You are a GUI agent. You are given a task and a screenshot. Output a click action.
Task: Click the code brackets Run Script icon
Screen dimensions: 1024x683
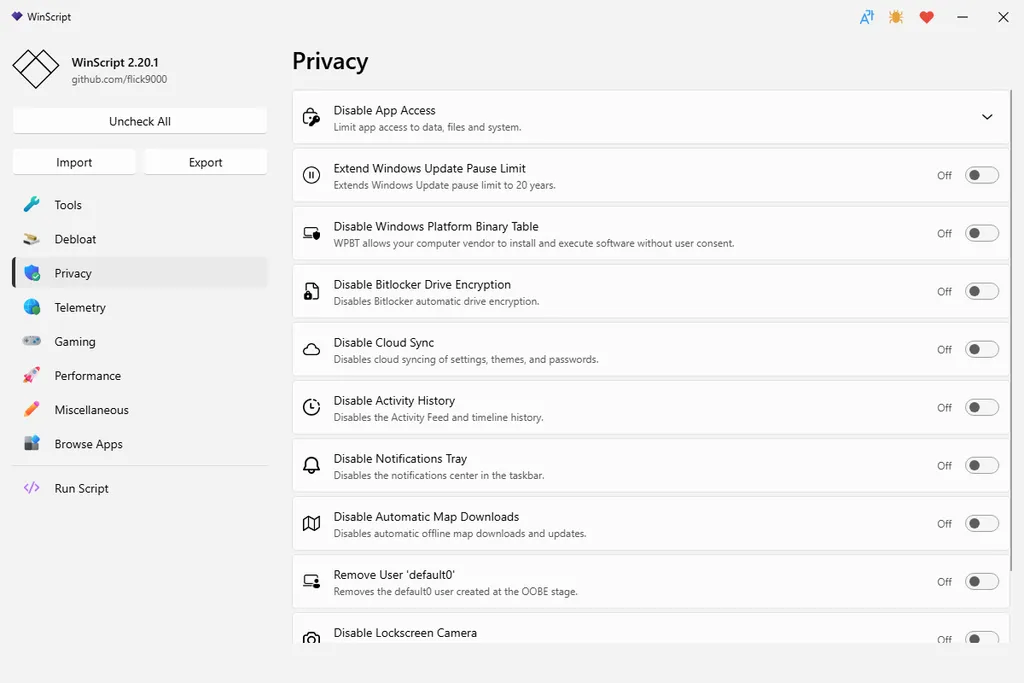click(x=31, y=488)
